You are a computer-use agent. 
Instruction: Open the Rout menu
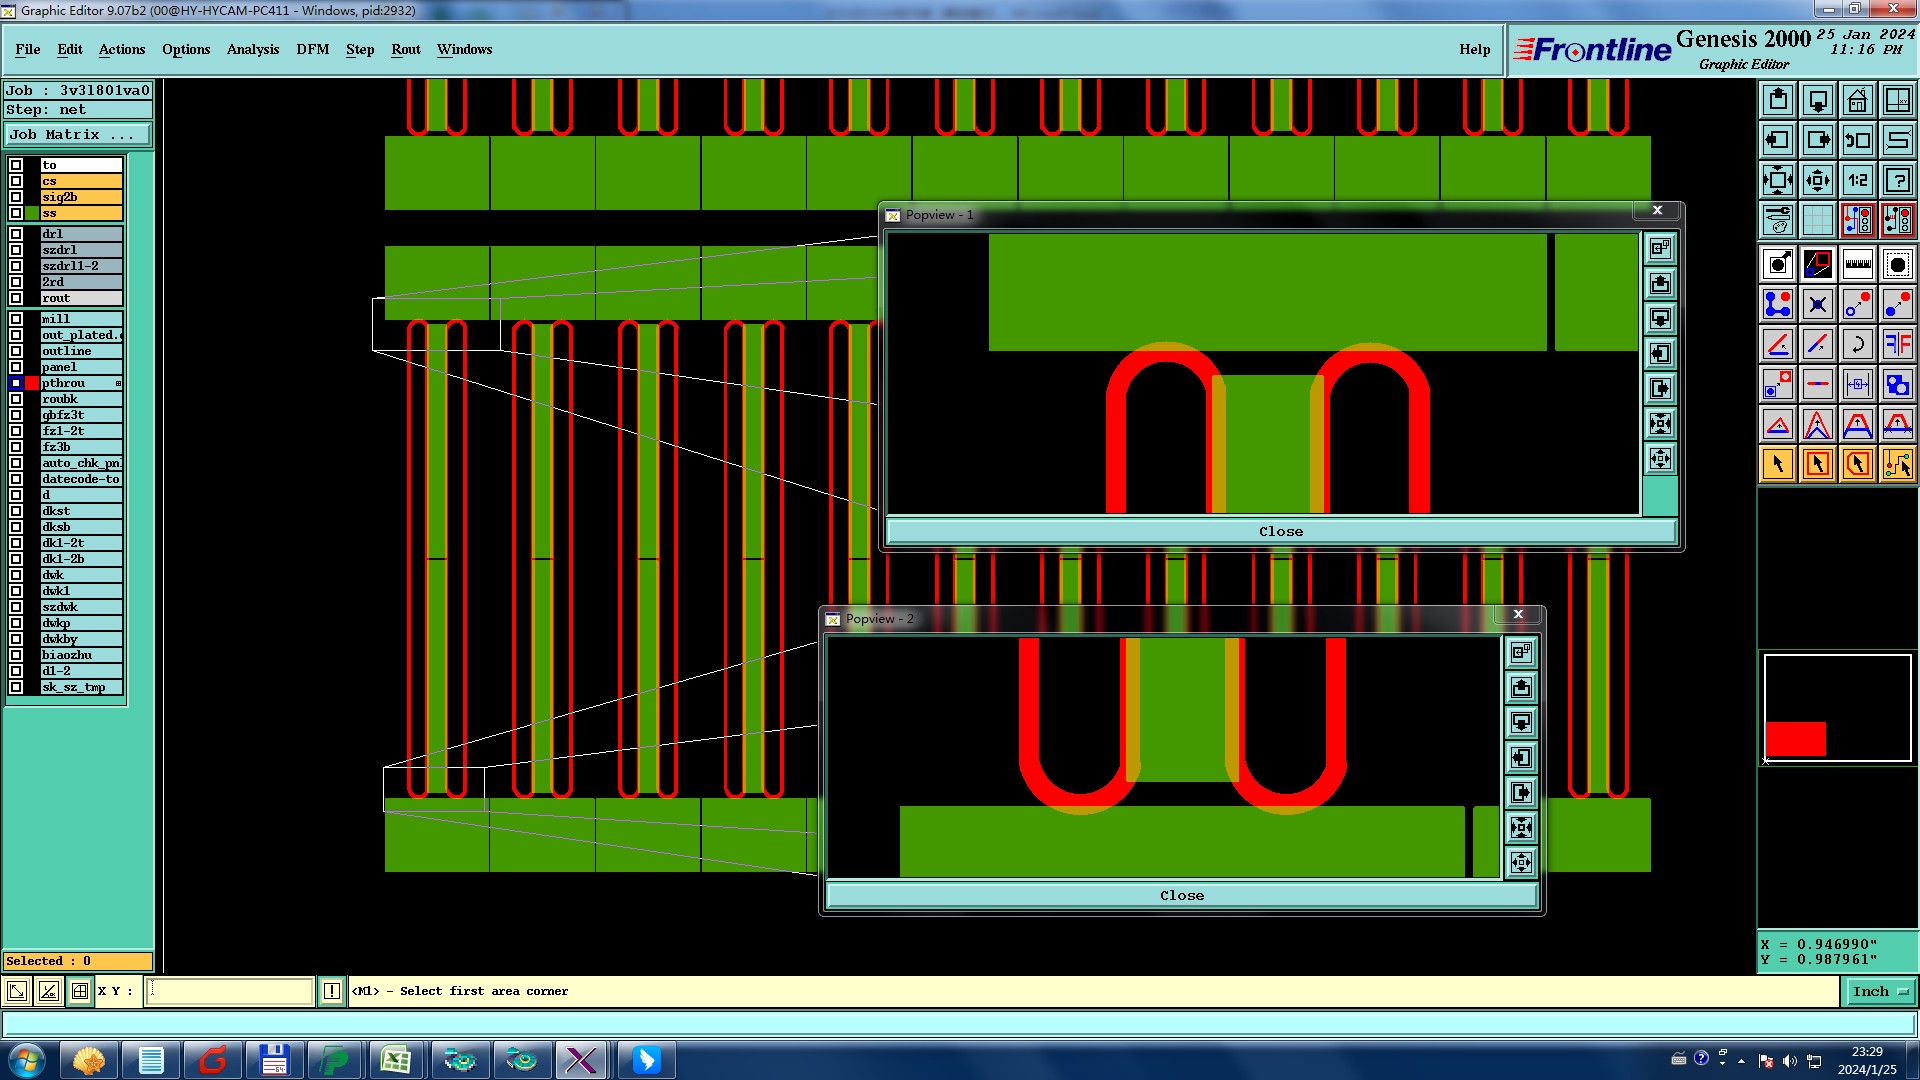406,49
